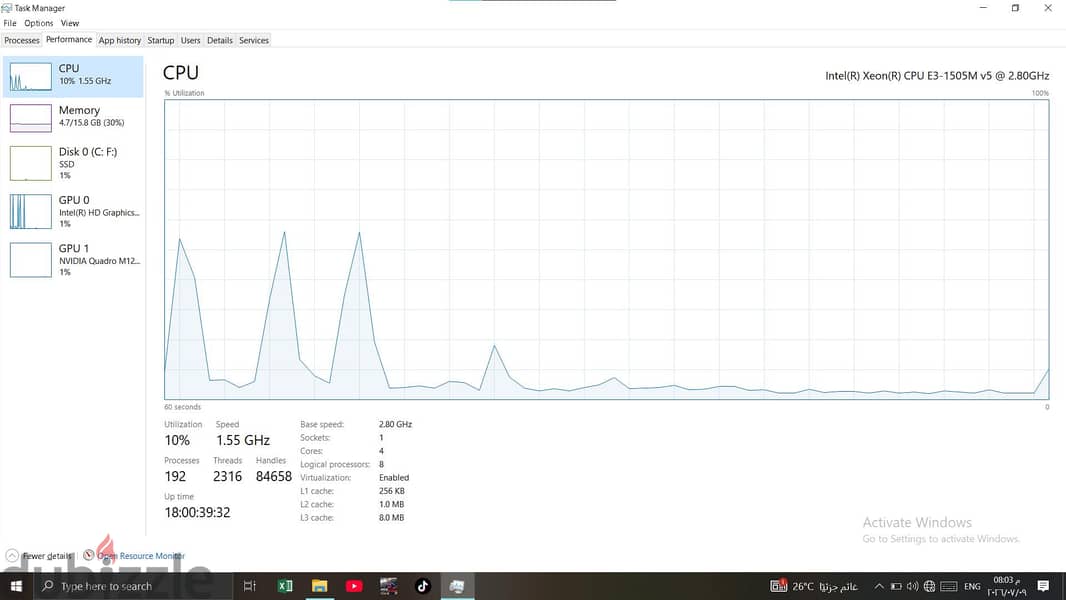This screenshot has height=600, width=1066.
Task: Open the Options menu
Action: (39, 23)
